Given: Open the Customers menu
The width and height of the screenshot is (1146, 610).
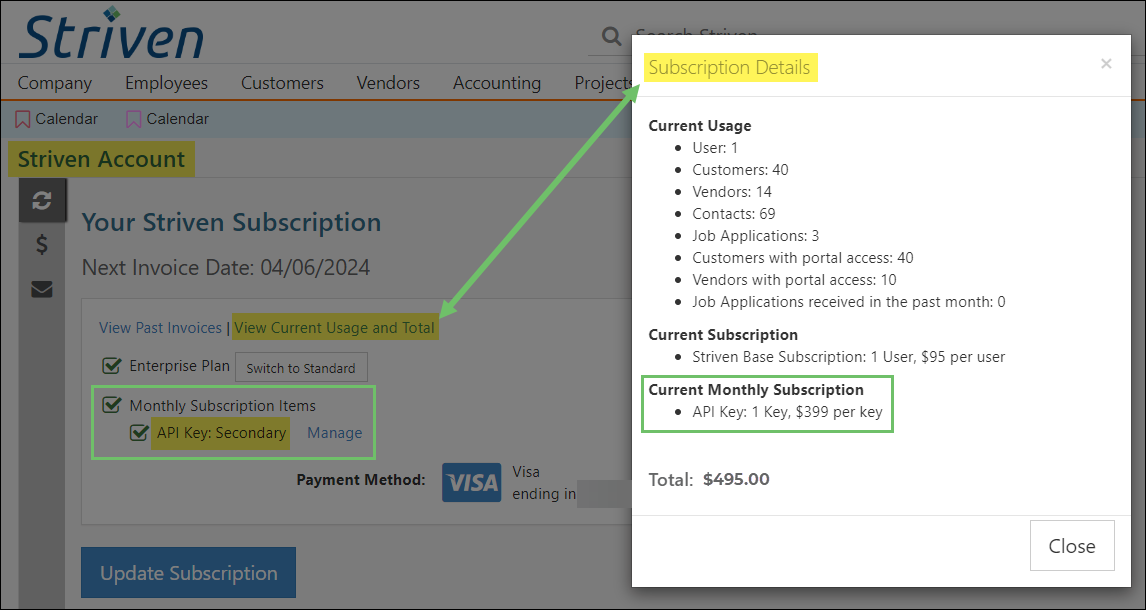Looking at the screenshot, I should [282, 83].
